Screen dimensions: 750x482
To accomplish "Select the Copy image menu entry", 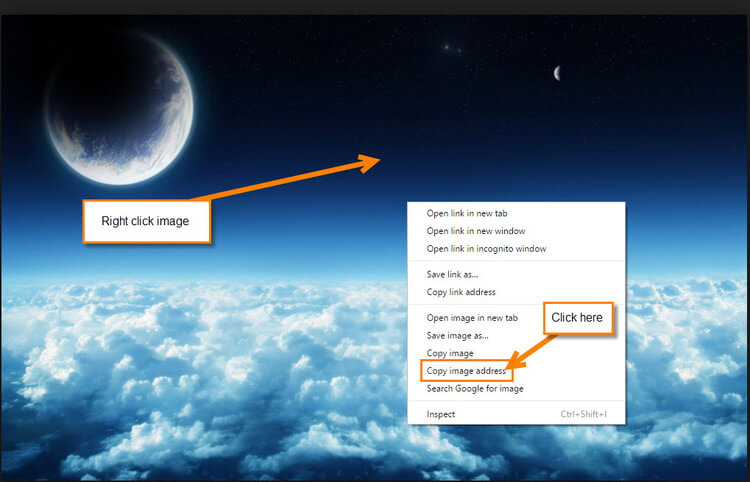I will tap(516, 353).
